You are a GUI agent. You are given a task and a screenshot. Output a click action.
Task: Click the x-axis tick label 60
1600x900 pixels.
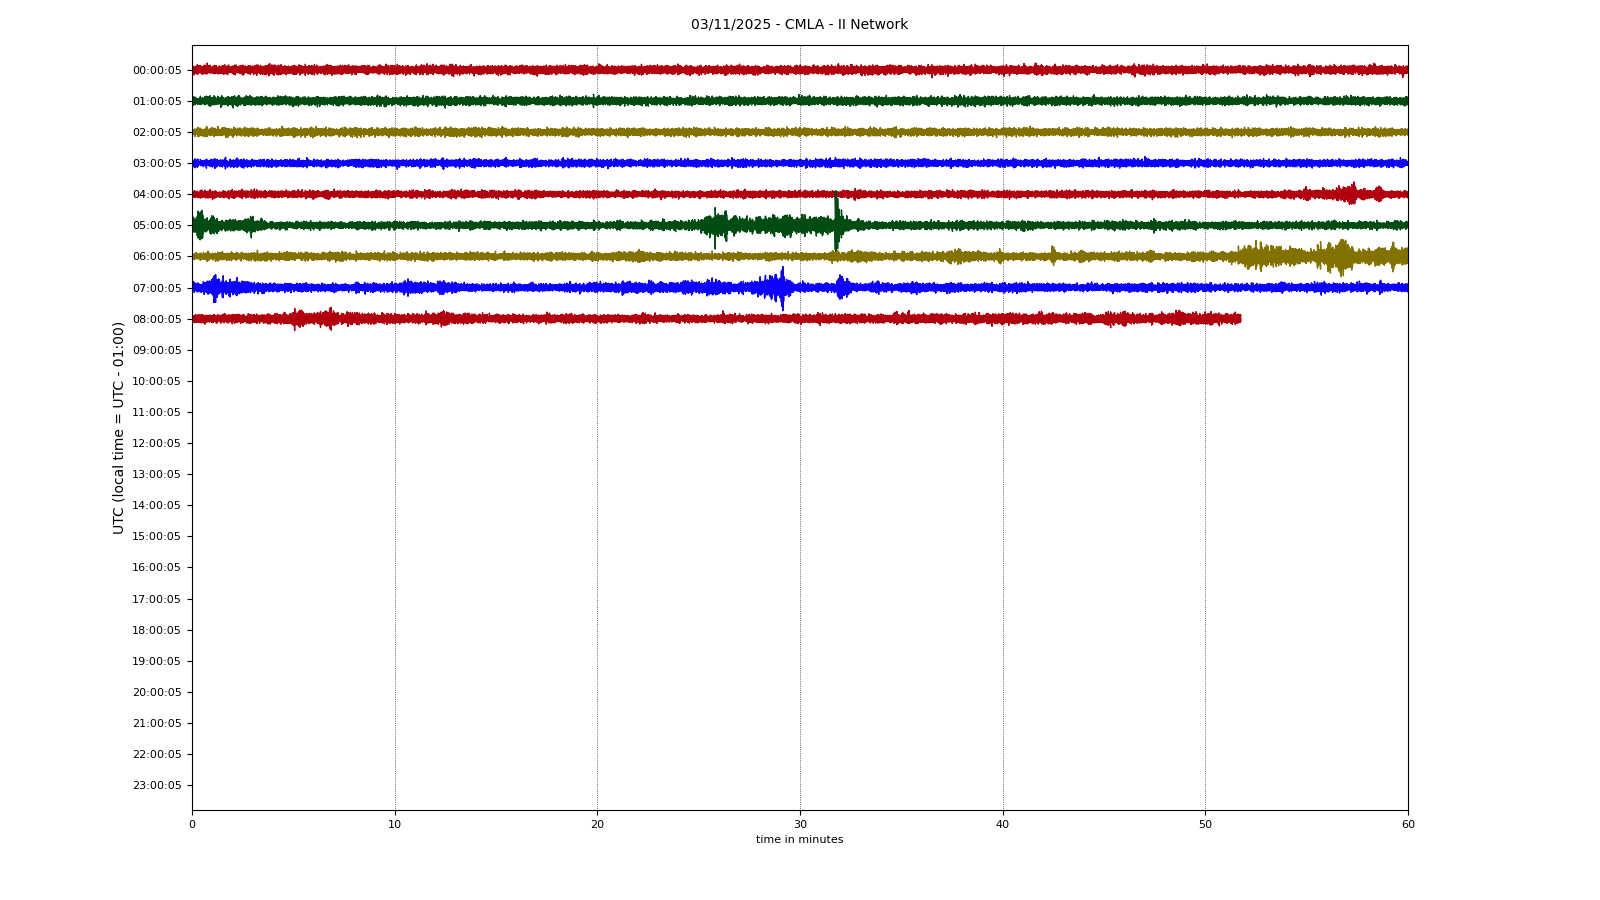click(x=1408, y=825)
